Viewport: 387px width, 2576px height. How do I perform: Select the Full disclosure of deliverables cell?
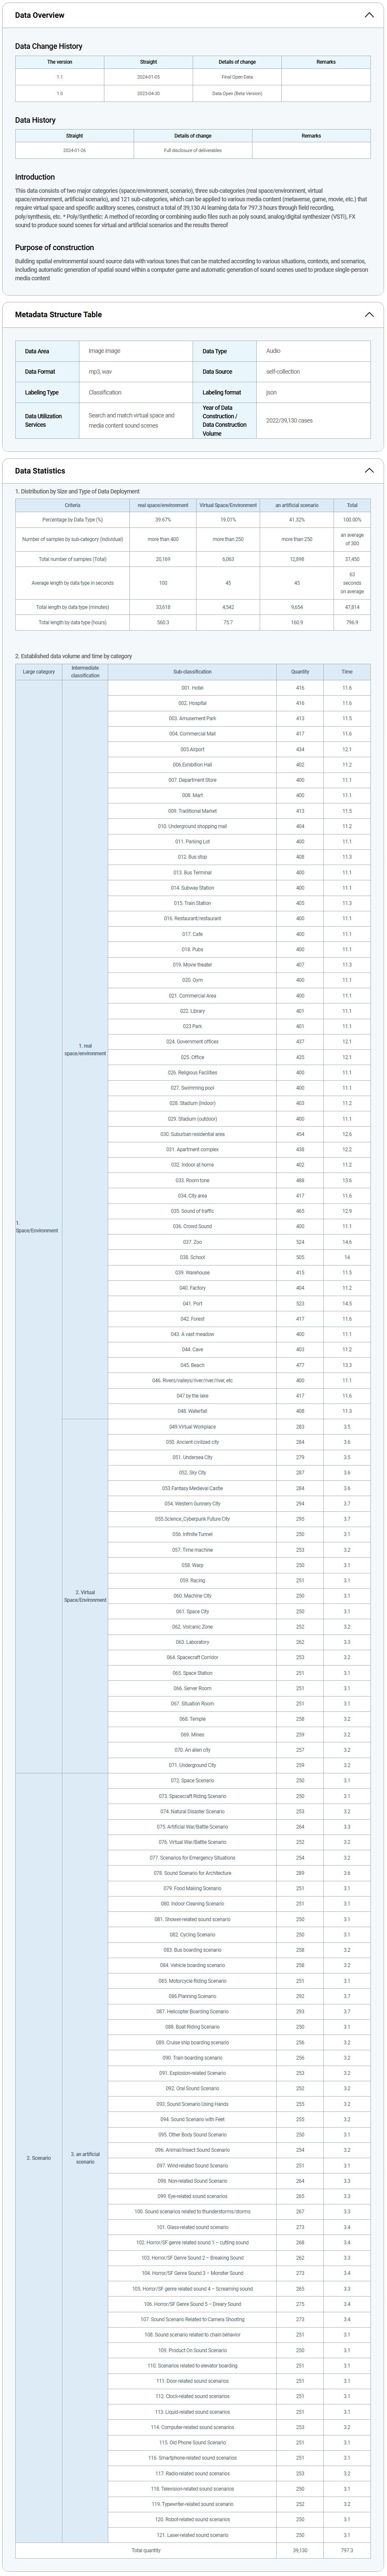[x=193, y=150]
